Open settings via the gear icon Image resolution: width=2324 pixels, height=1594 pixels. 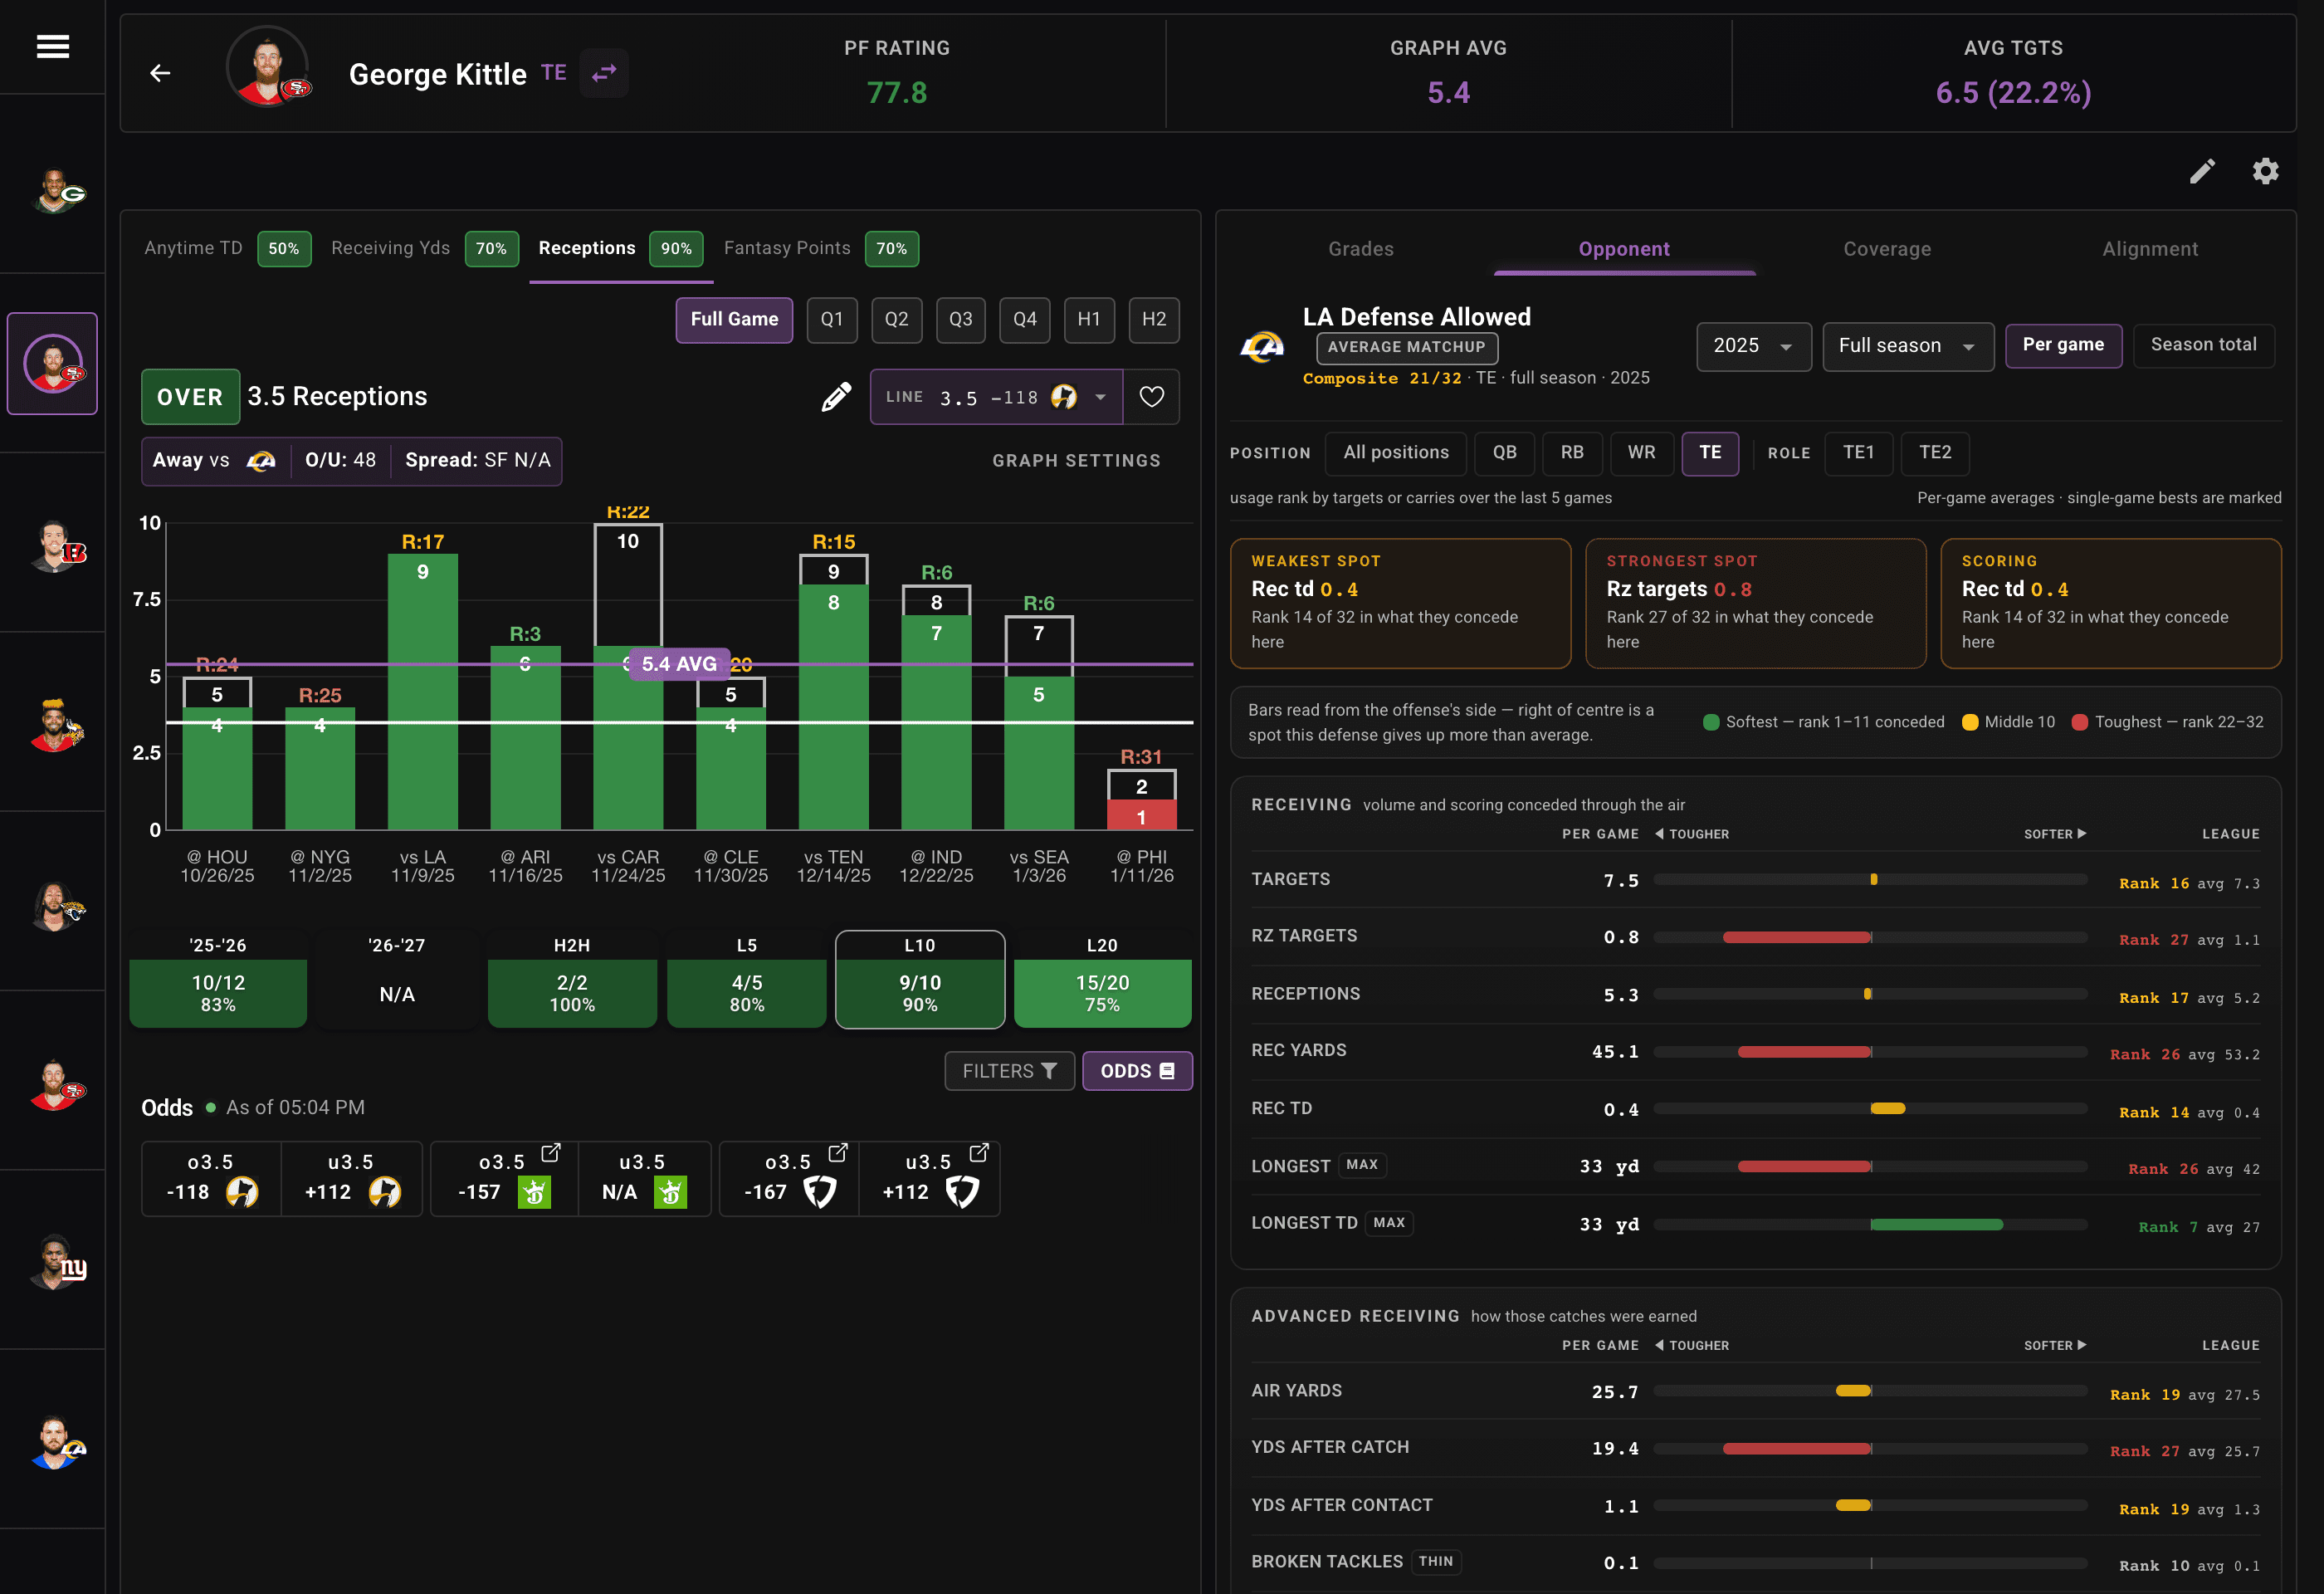(2265, 171)
